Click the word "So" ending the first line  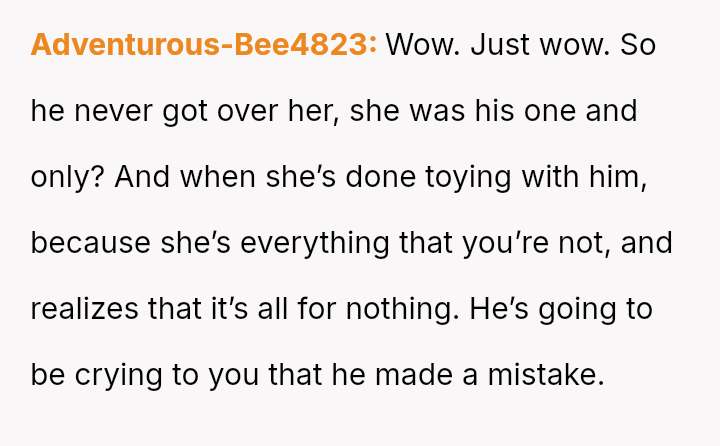pyautogui.click(x=637, y=45)
